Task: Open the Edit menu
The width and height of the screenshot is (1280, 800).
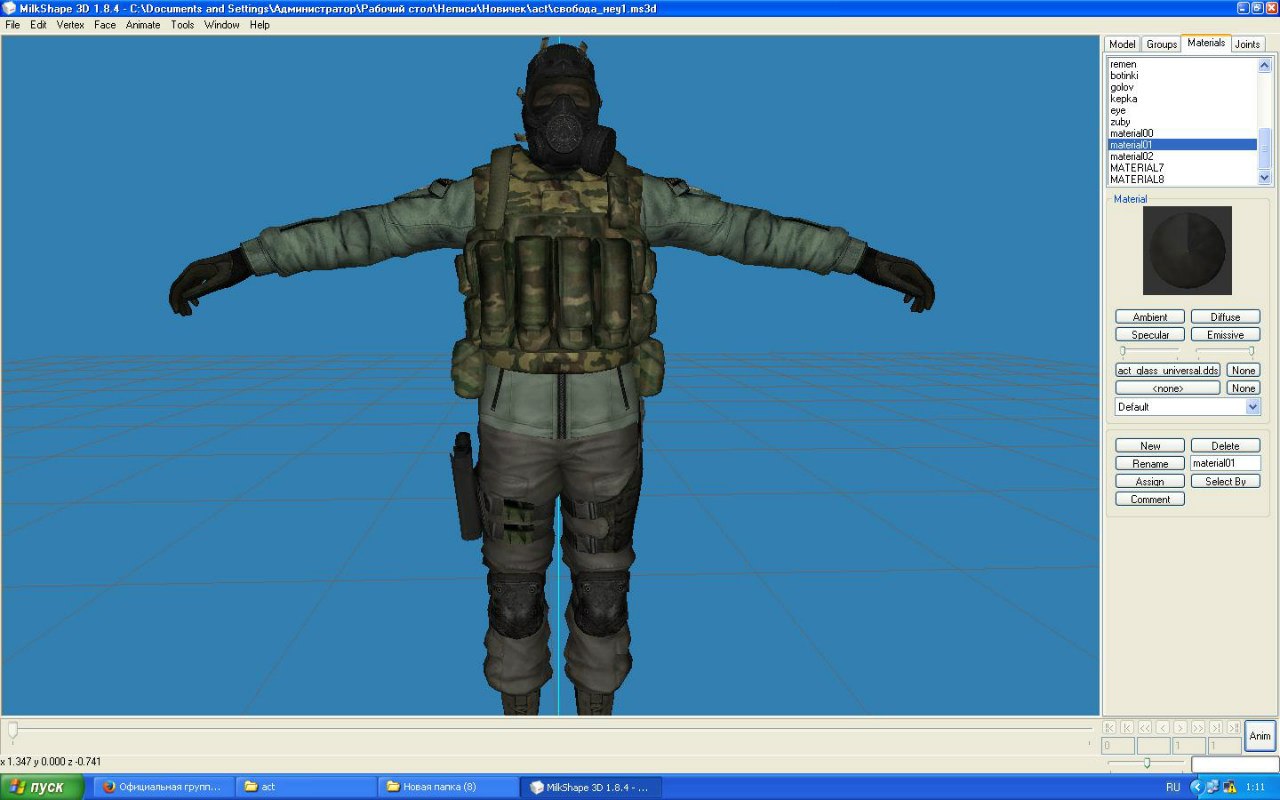Action: (38, 25)
